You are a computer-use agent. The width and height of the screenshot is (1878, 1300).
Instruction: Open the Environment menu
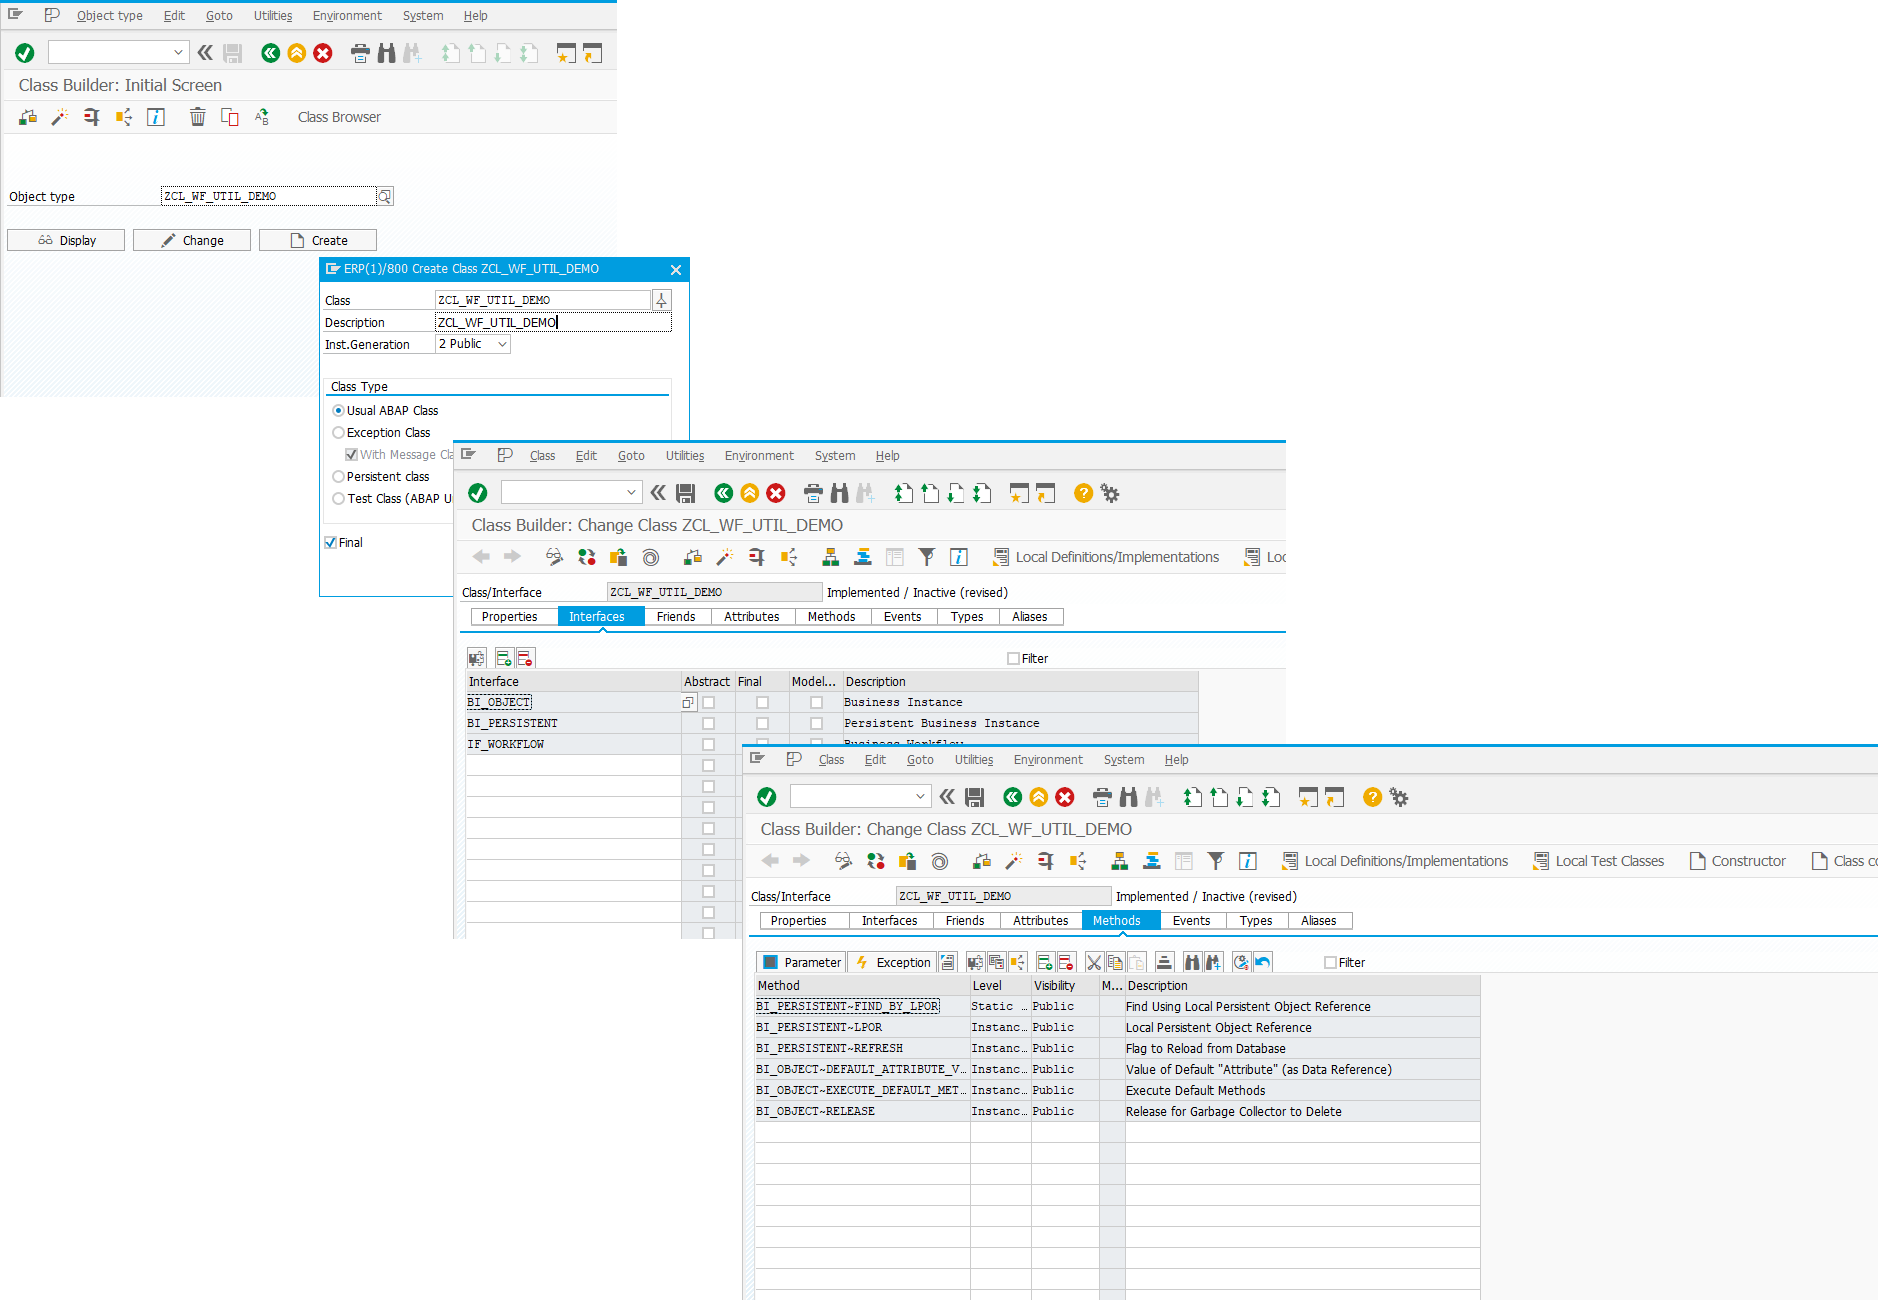pyautogui.click(x=1048, y=759)
